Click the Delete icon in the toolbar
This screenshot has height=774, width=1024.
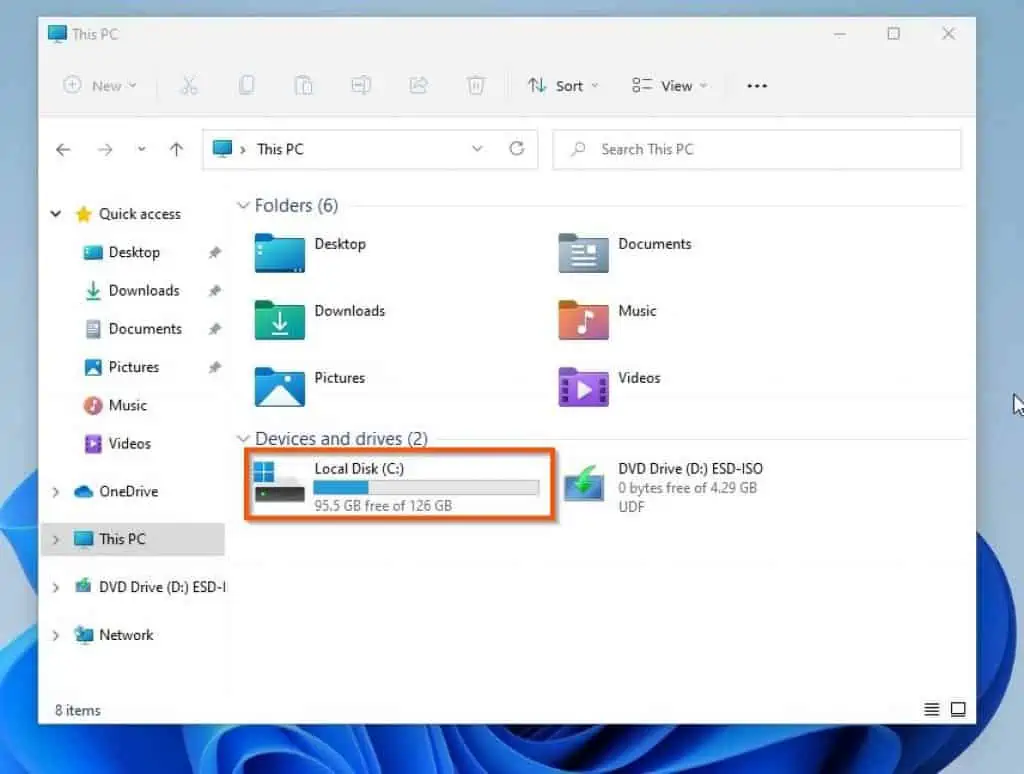(476, 85)
